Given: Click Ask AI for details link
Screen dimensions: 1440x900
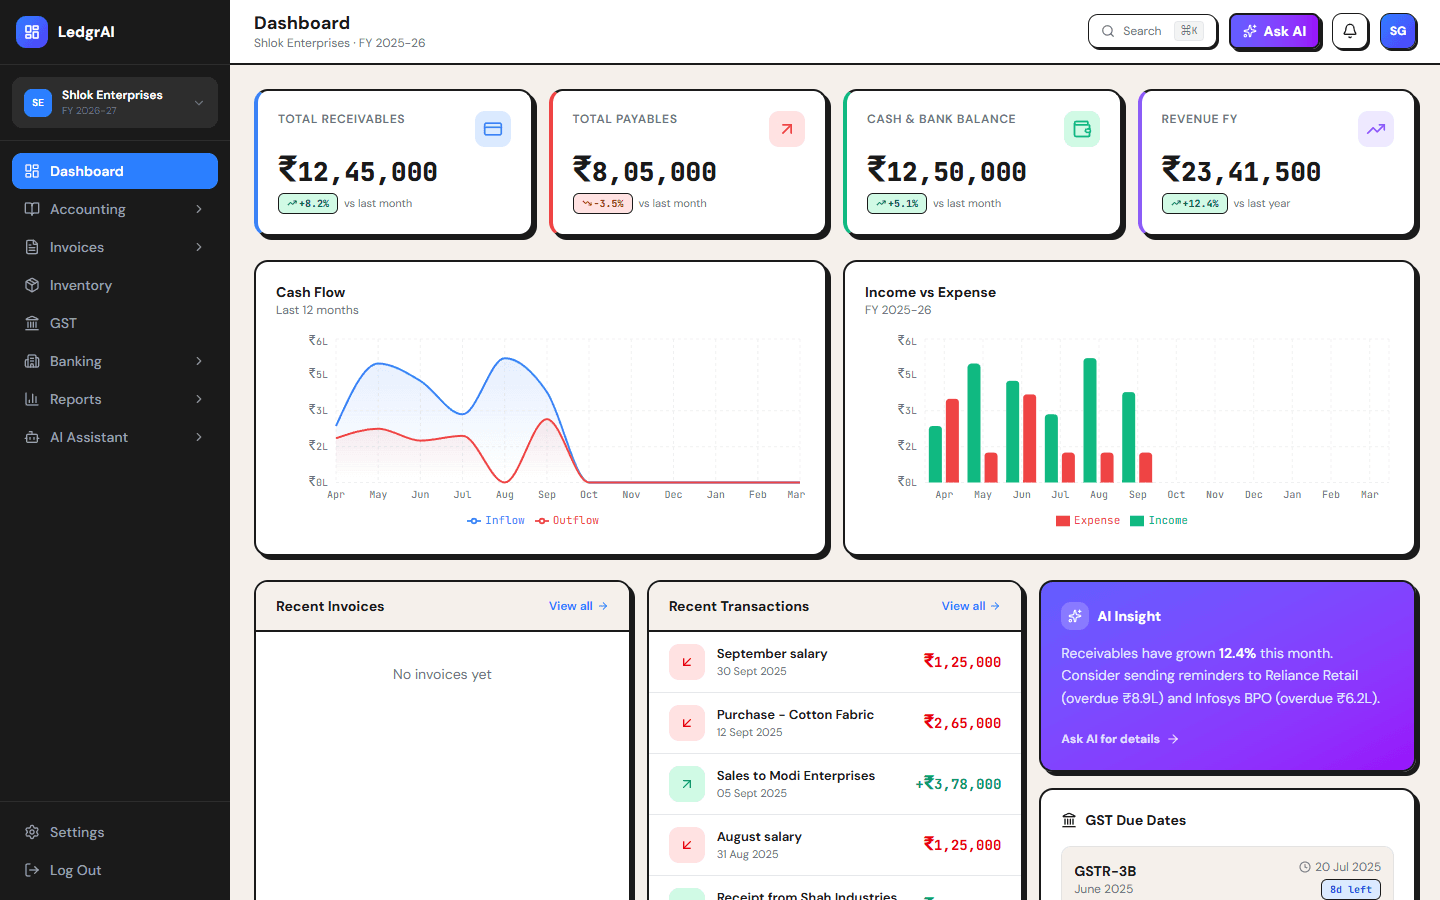Looking at the screenshot, I should (x=1120, y=739).
